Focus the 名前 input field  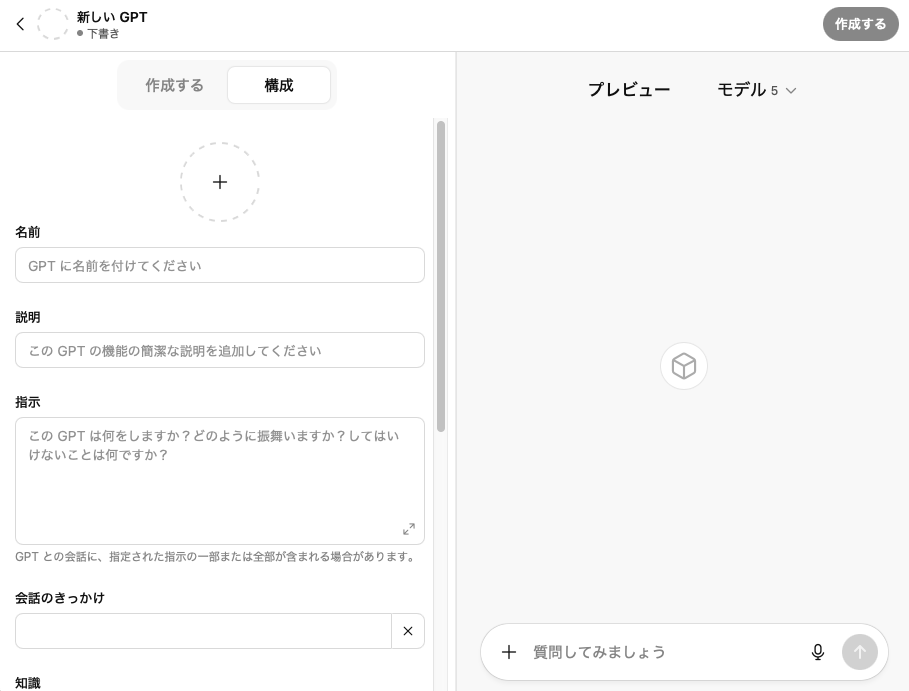click(x=220, y=265)
